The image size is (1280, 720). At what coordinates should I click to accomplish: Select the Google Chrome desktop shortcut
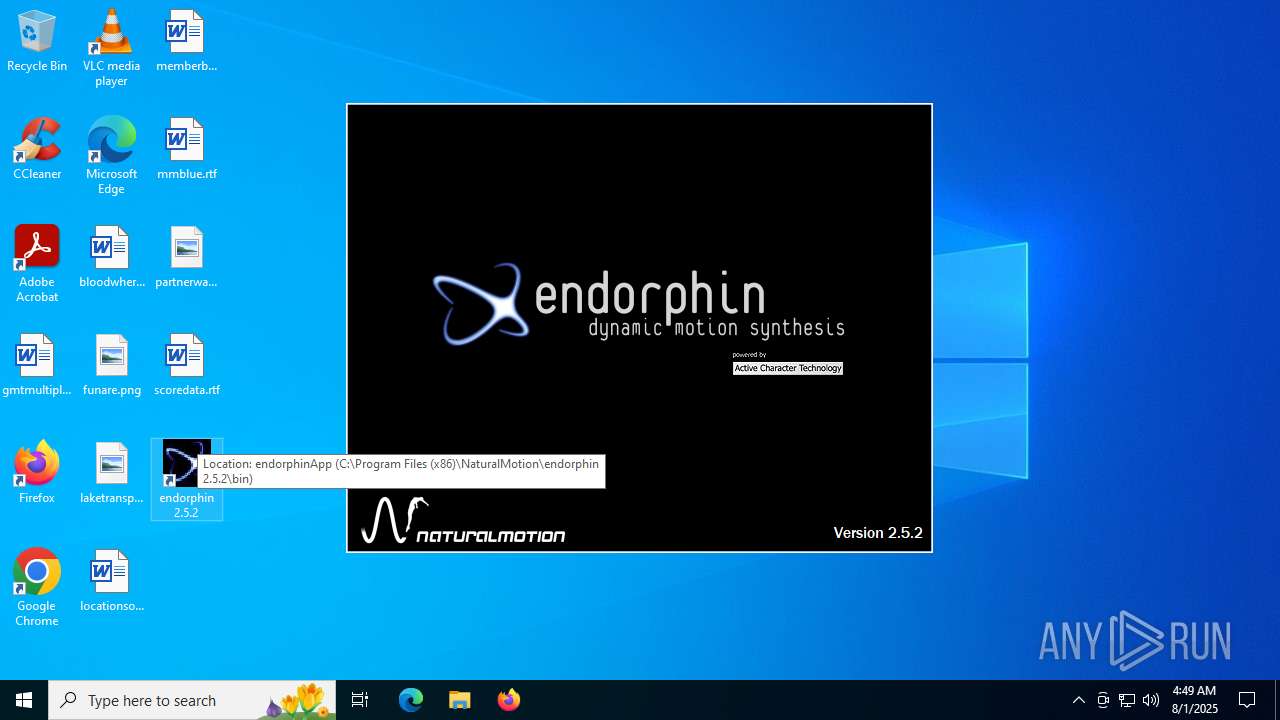37,588
